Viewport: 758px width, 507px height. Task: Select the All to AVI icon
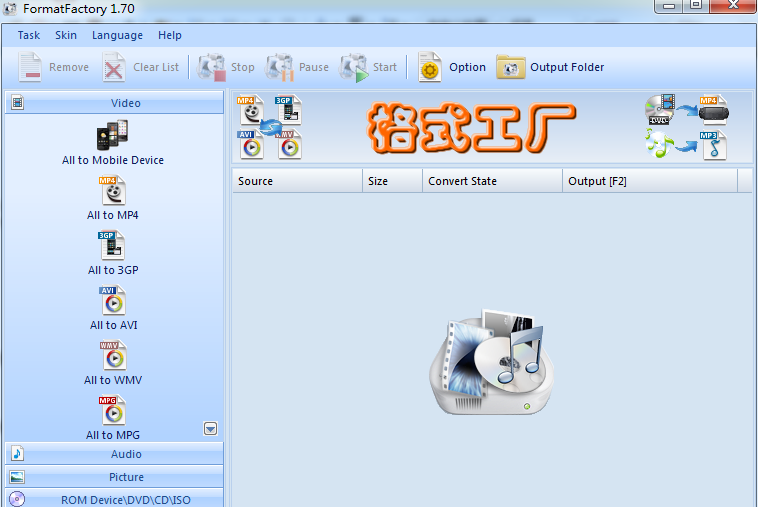click(x=113, y=301)
